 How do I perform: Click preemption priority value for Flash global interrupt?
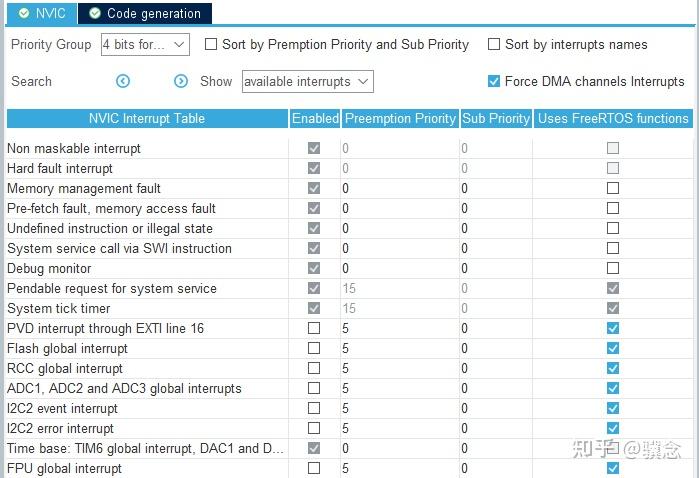(398, 348)
